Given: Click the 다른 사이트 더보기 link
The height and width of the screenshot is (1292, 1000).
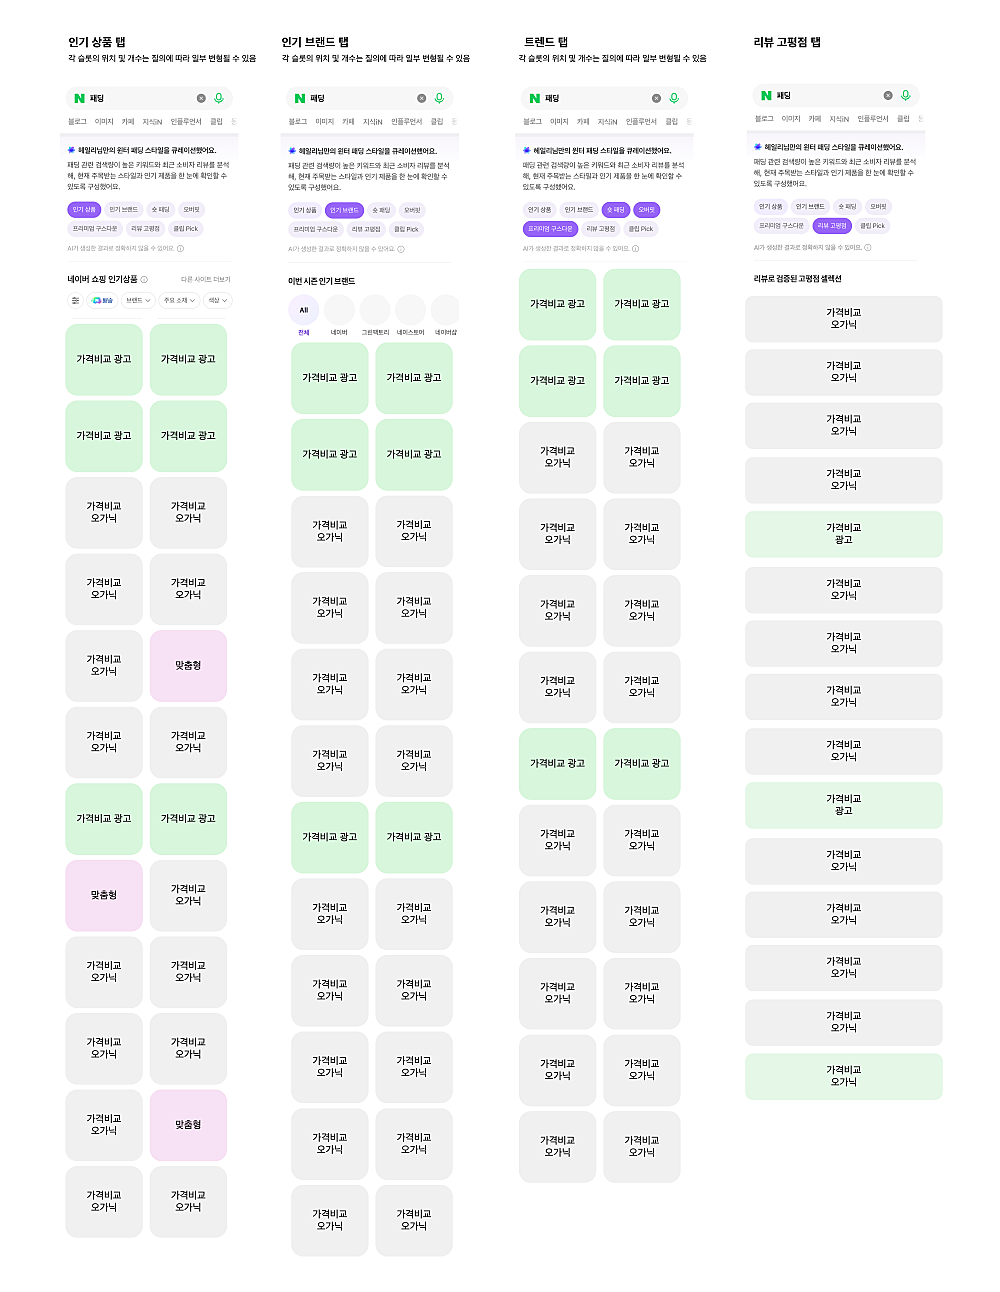Looking at the screenshot, I should [205, 280].
